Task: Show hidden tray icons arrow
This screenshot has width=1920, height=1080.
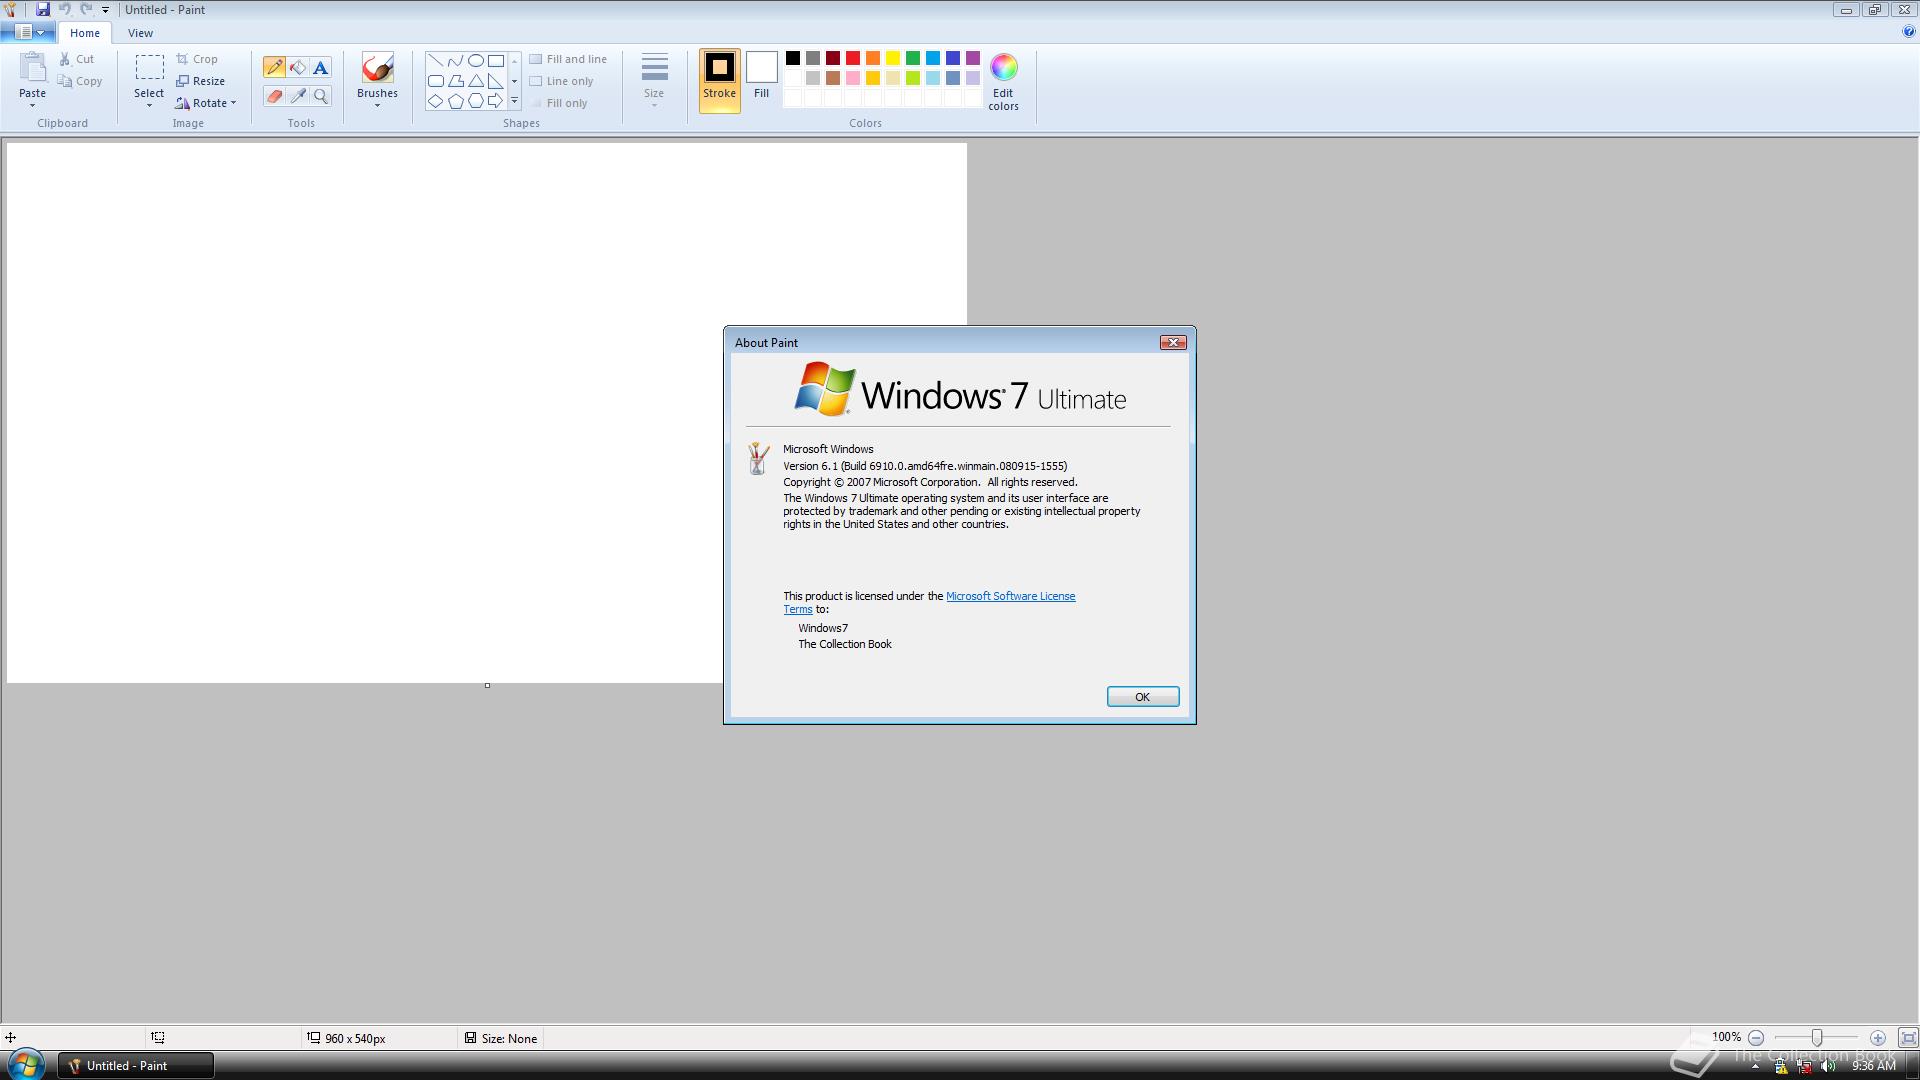Action: (1755, 1067)
